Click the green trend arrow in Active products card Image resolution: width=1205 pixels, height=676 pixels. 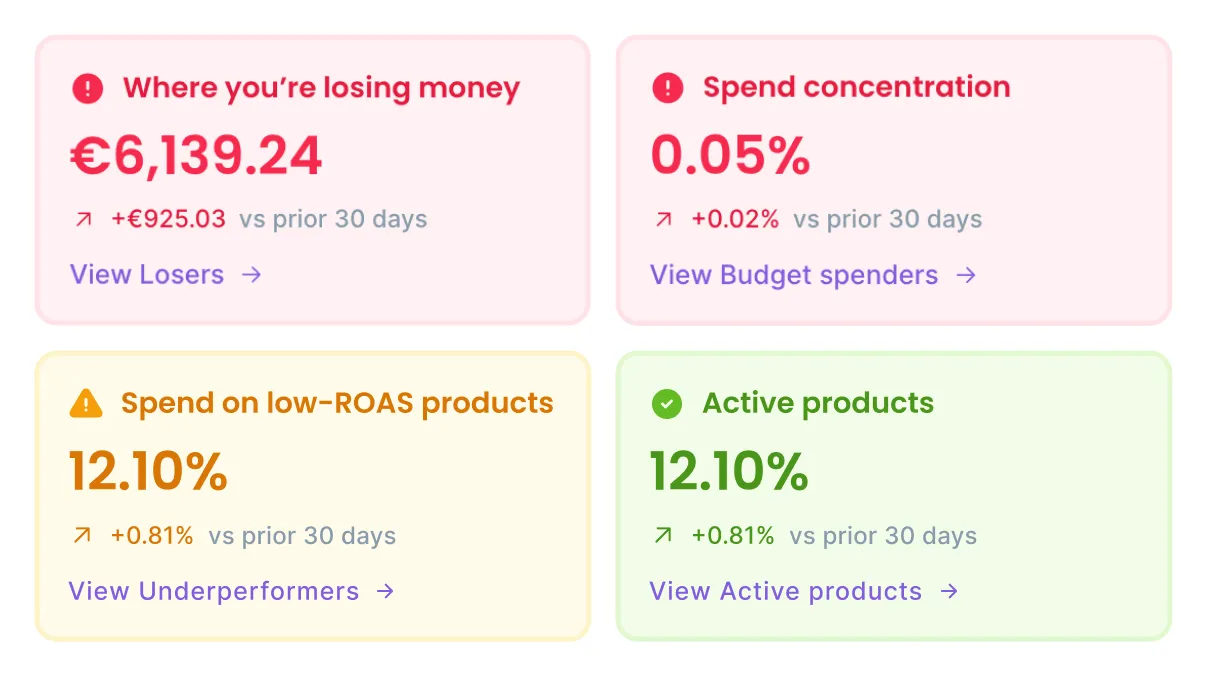tap(662, 536)
